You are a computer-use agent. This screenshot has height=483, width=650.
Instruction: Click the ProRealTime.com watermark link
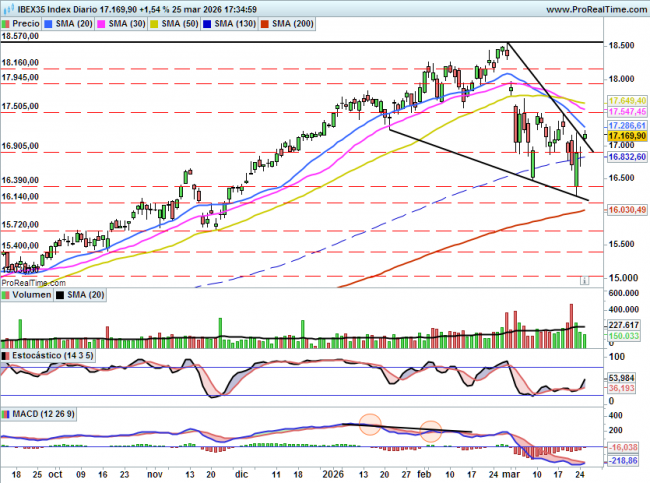[x=34, y=283]
